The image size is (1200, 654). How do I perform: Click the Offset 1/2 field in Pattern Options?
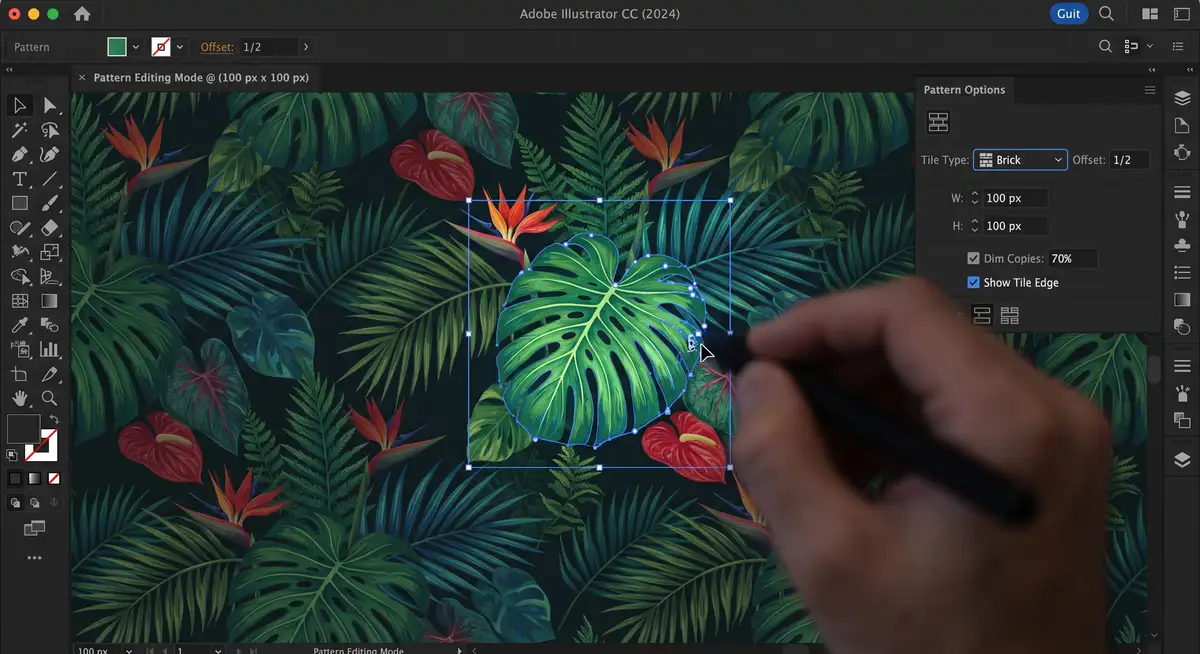coord(1129,160)
